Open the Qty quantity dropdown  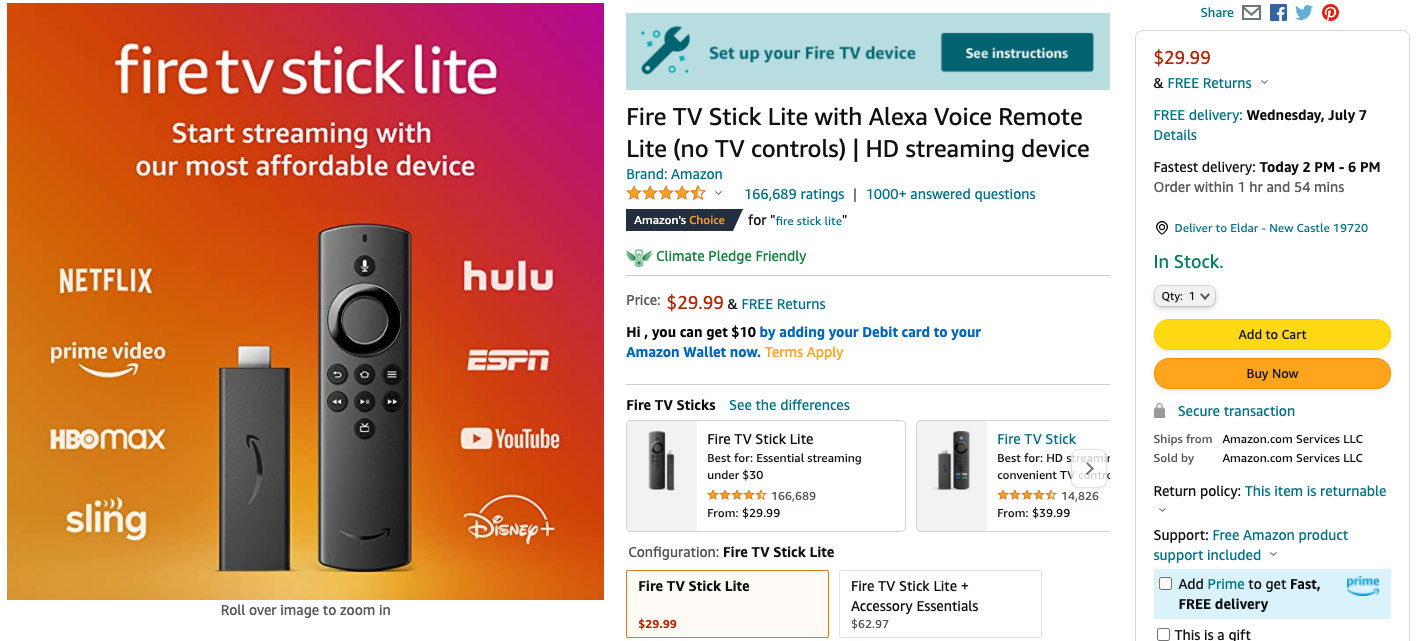tap(1185, 296)
